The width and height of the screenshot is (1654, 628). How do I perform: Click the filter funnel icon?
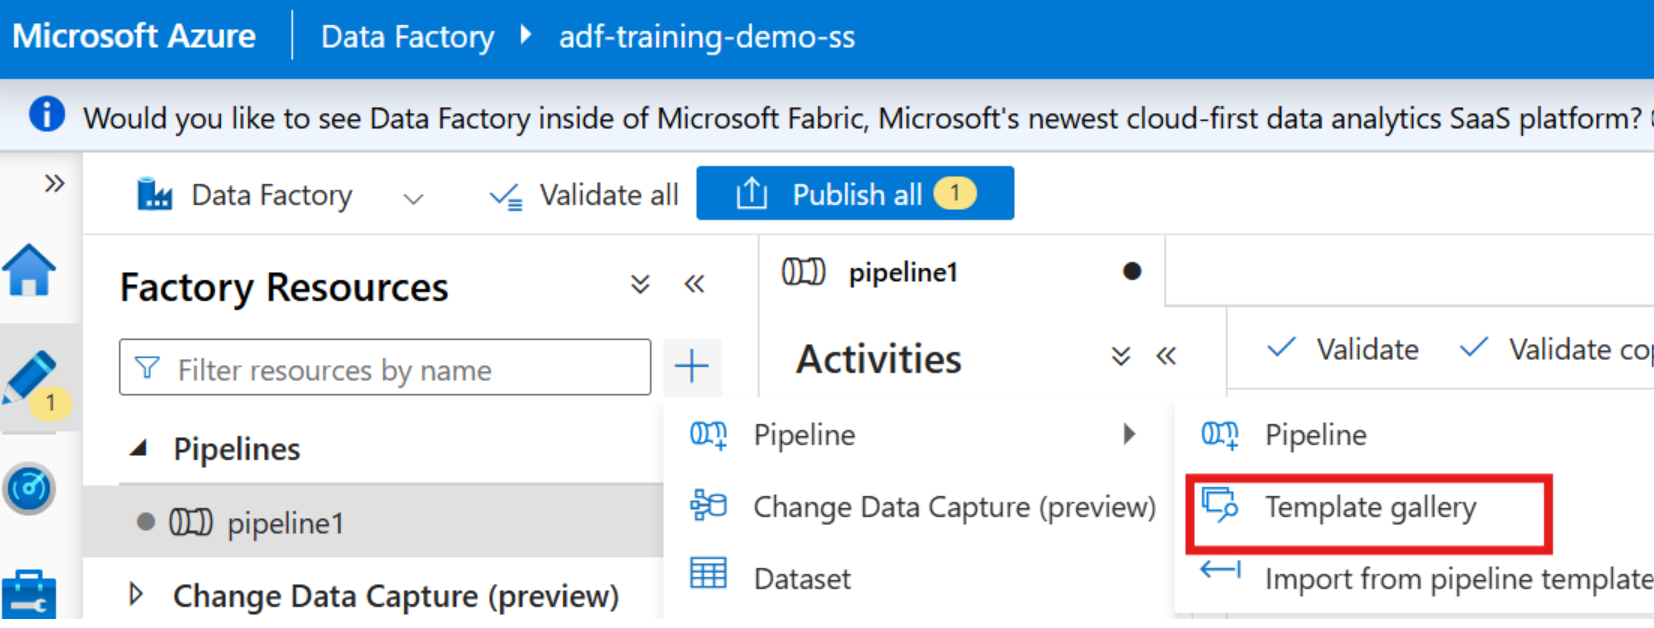click(147, 368)
